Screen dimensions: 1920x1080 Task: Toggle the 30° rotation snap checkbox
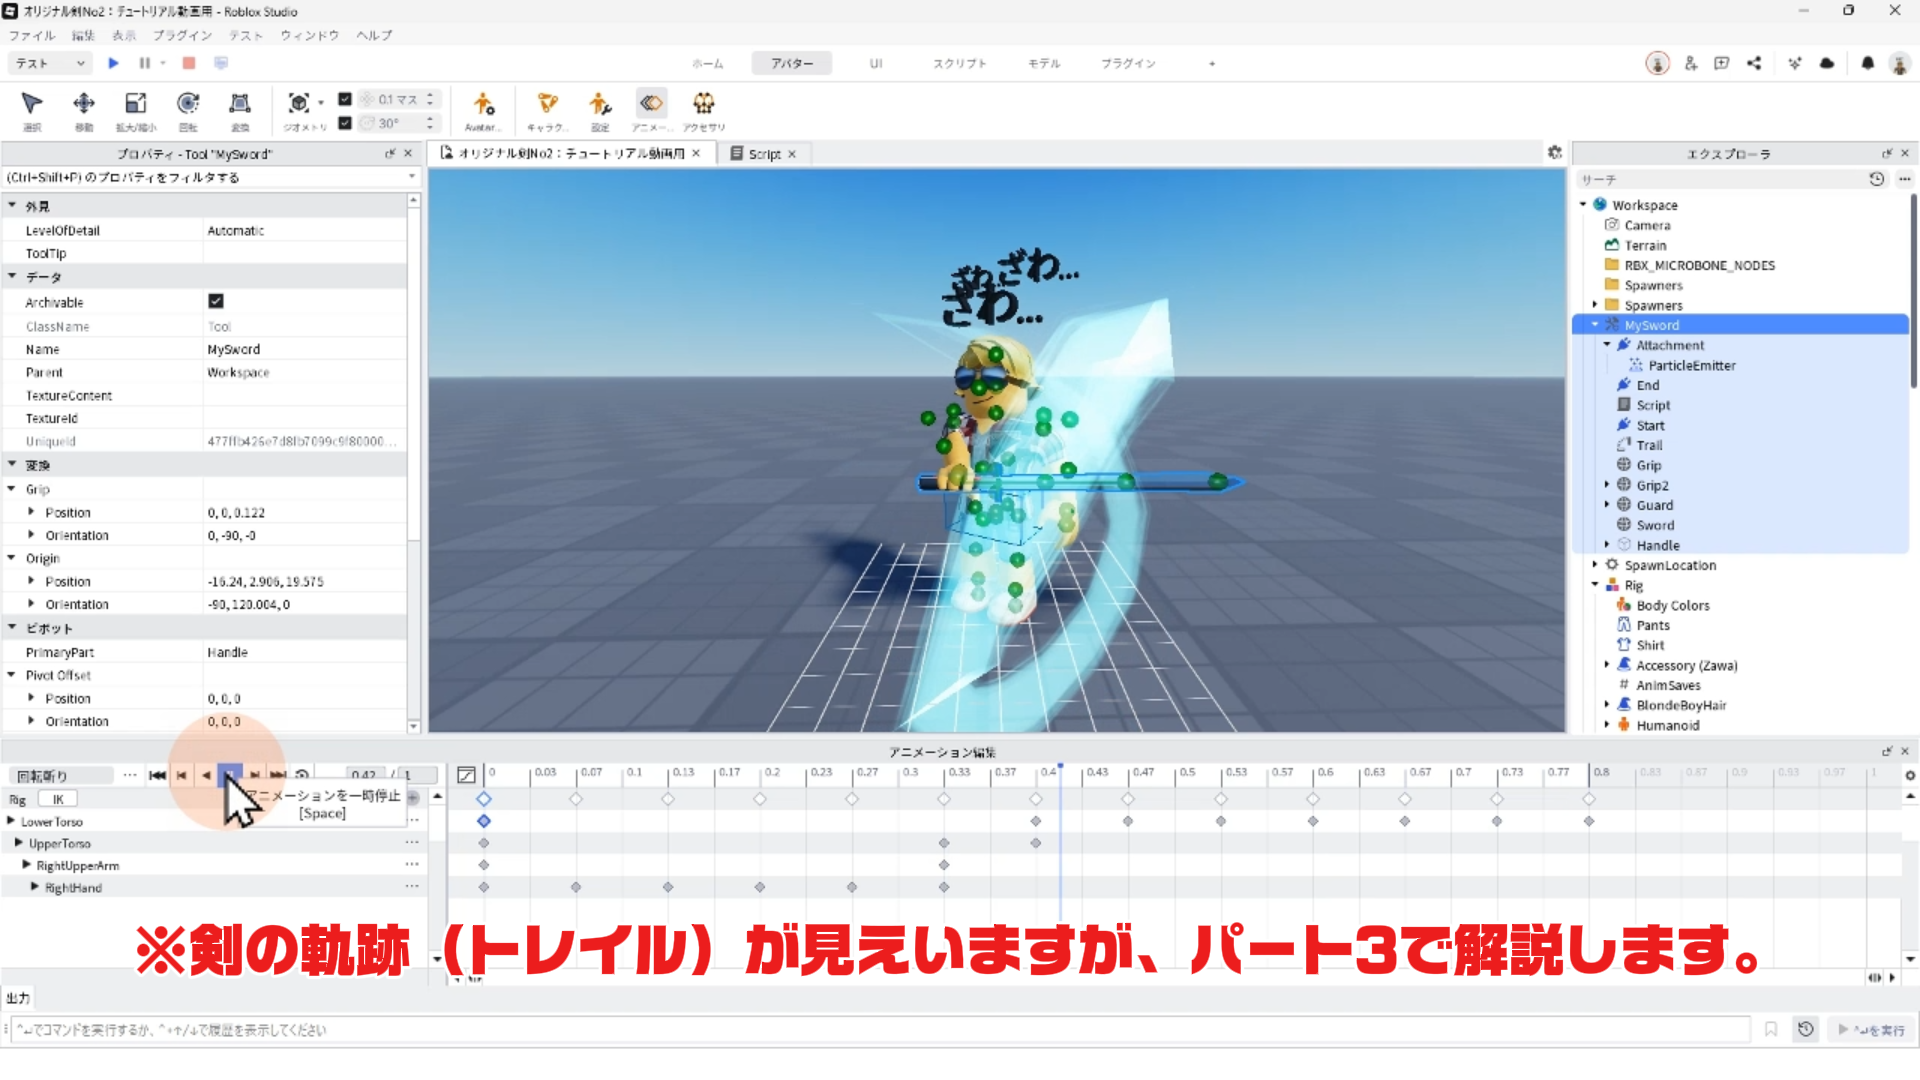(x=345, y=123)
